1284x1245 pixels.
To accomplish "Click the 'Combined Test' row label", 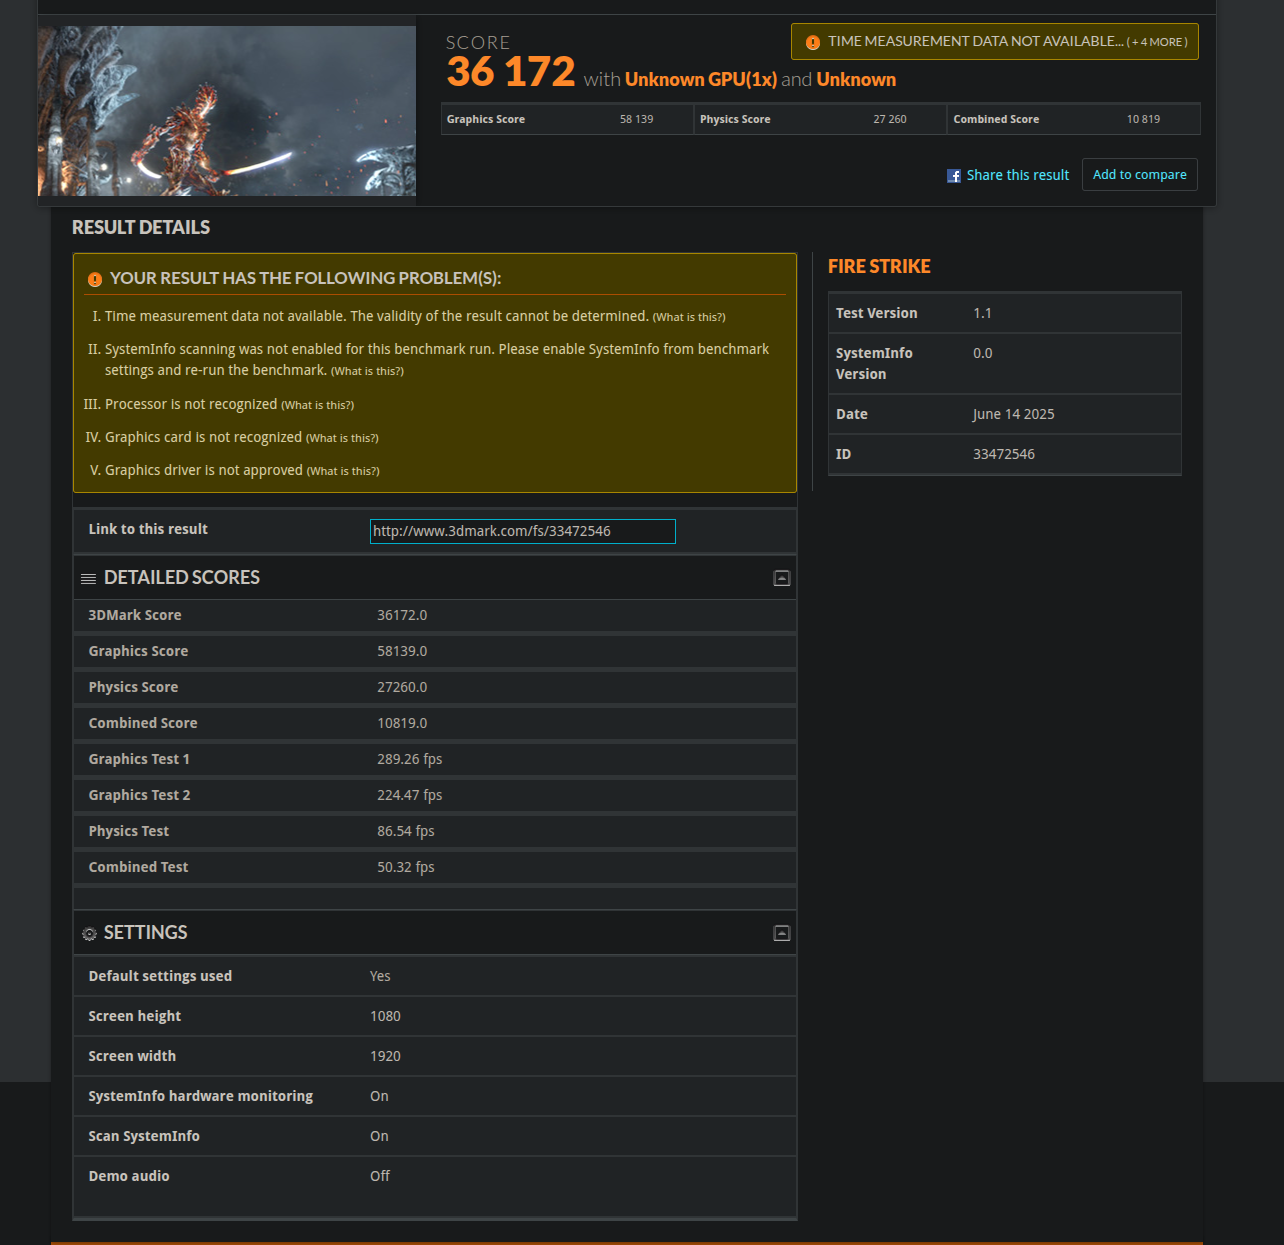I will [x=138, y=867].
